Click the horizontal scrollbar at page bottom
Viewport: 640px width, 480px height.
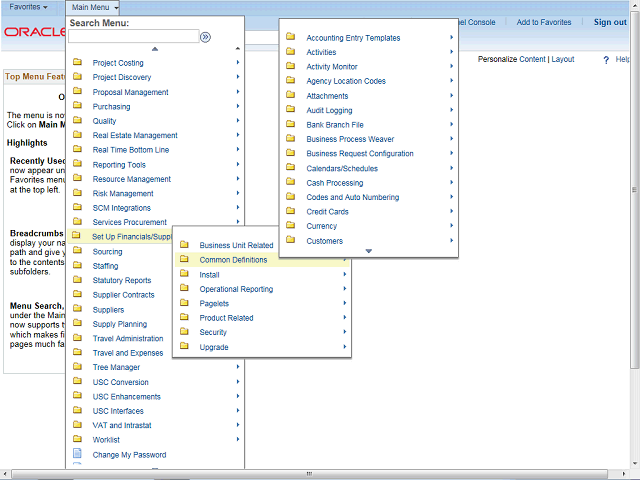[309, 474]
